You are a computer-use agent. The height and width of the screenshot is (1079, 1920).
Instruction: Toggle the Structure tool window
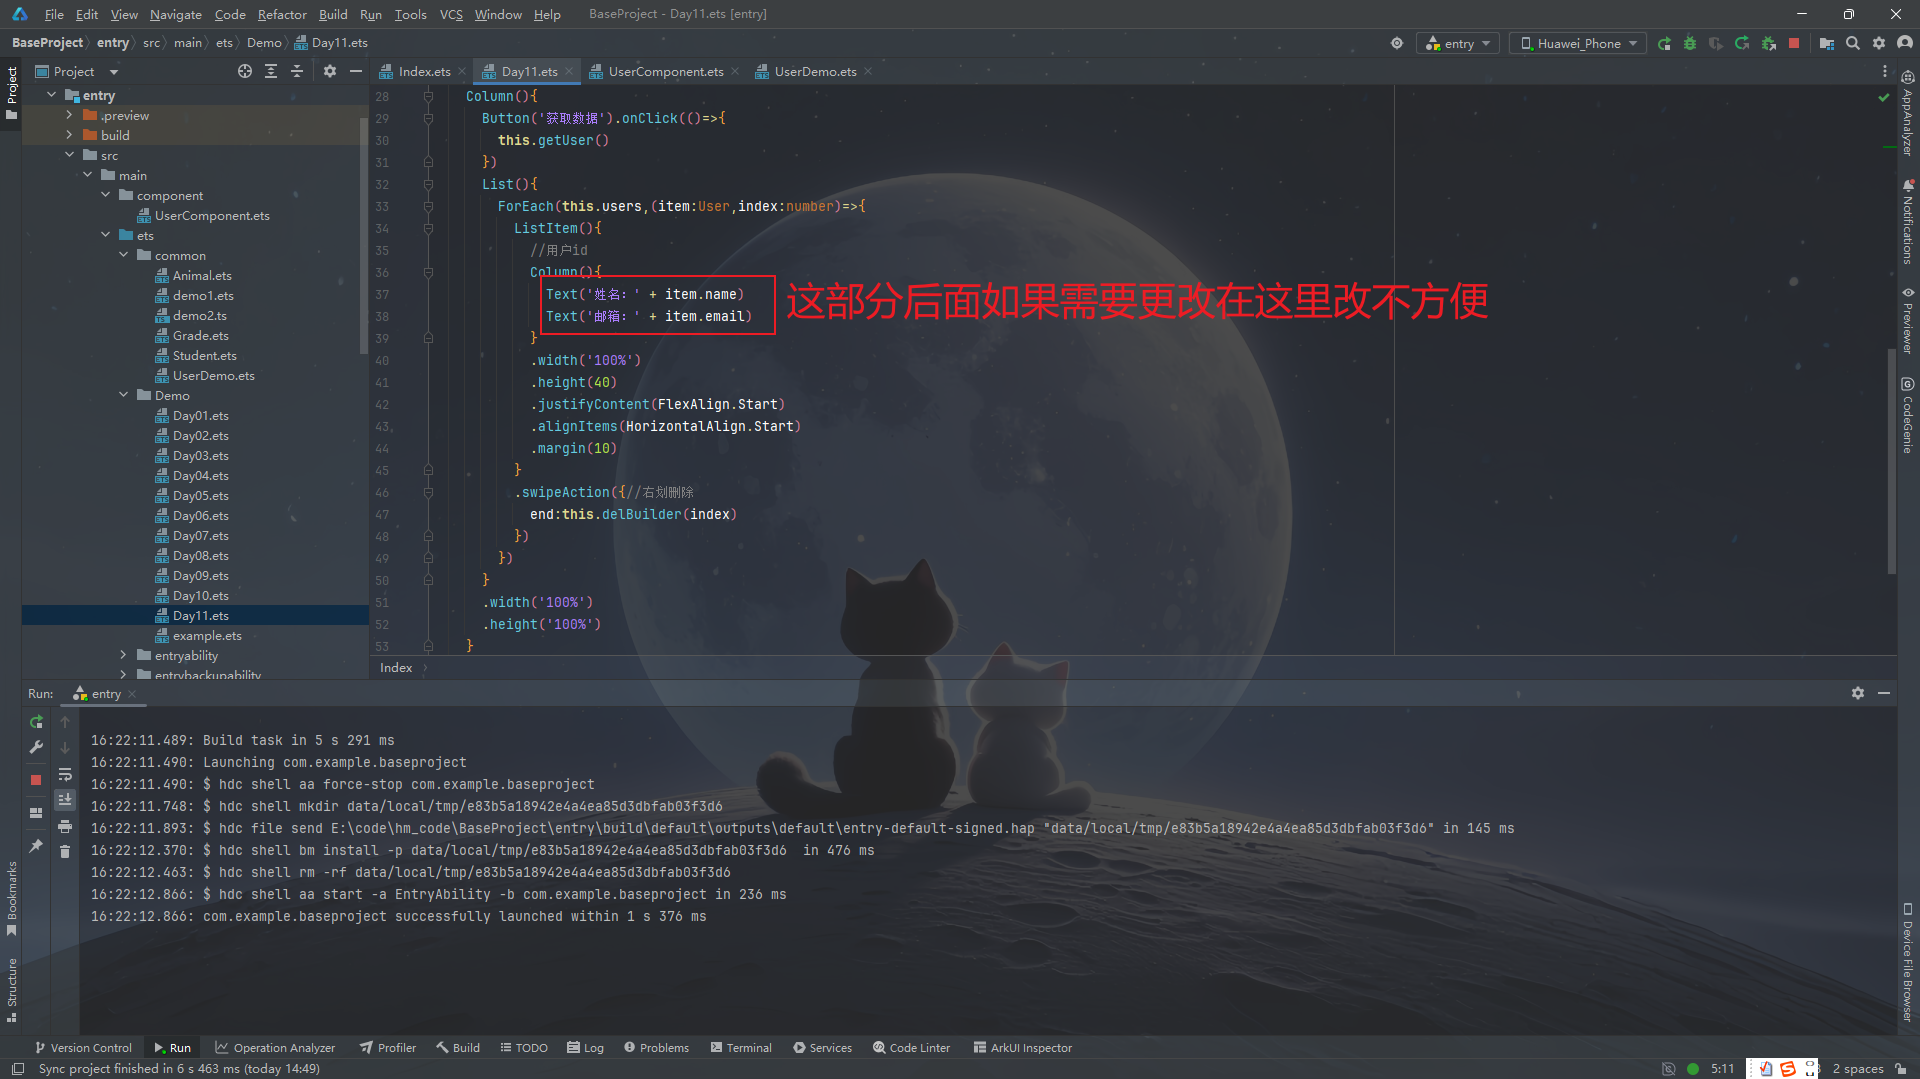pos(11,990)
